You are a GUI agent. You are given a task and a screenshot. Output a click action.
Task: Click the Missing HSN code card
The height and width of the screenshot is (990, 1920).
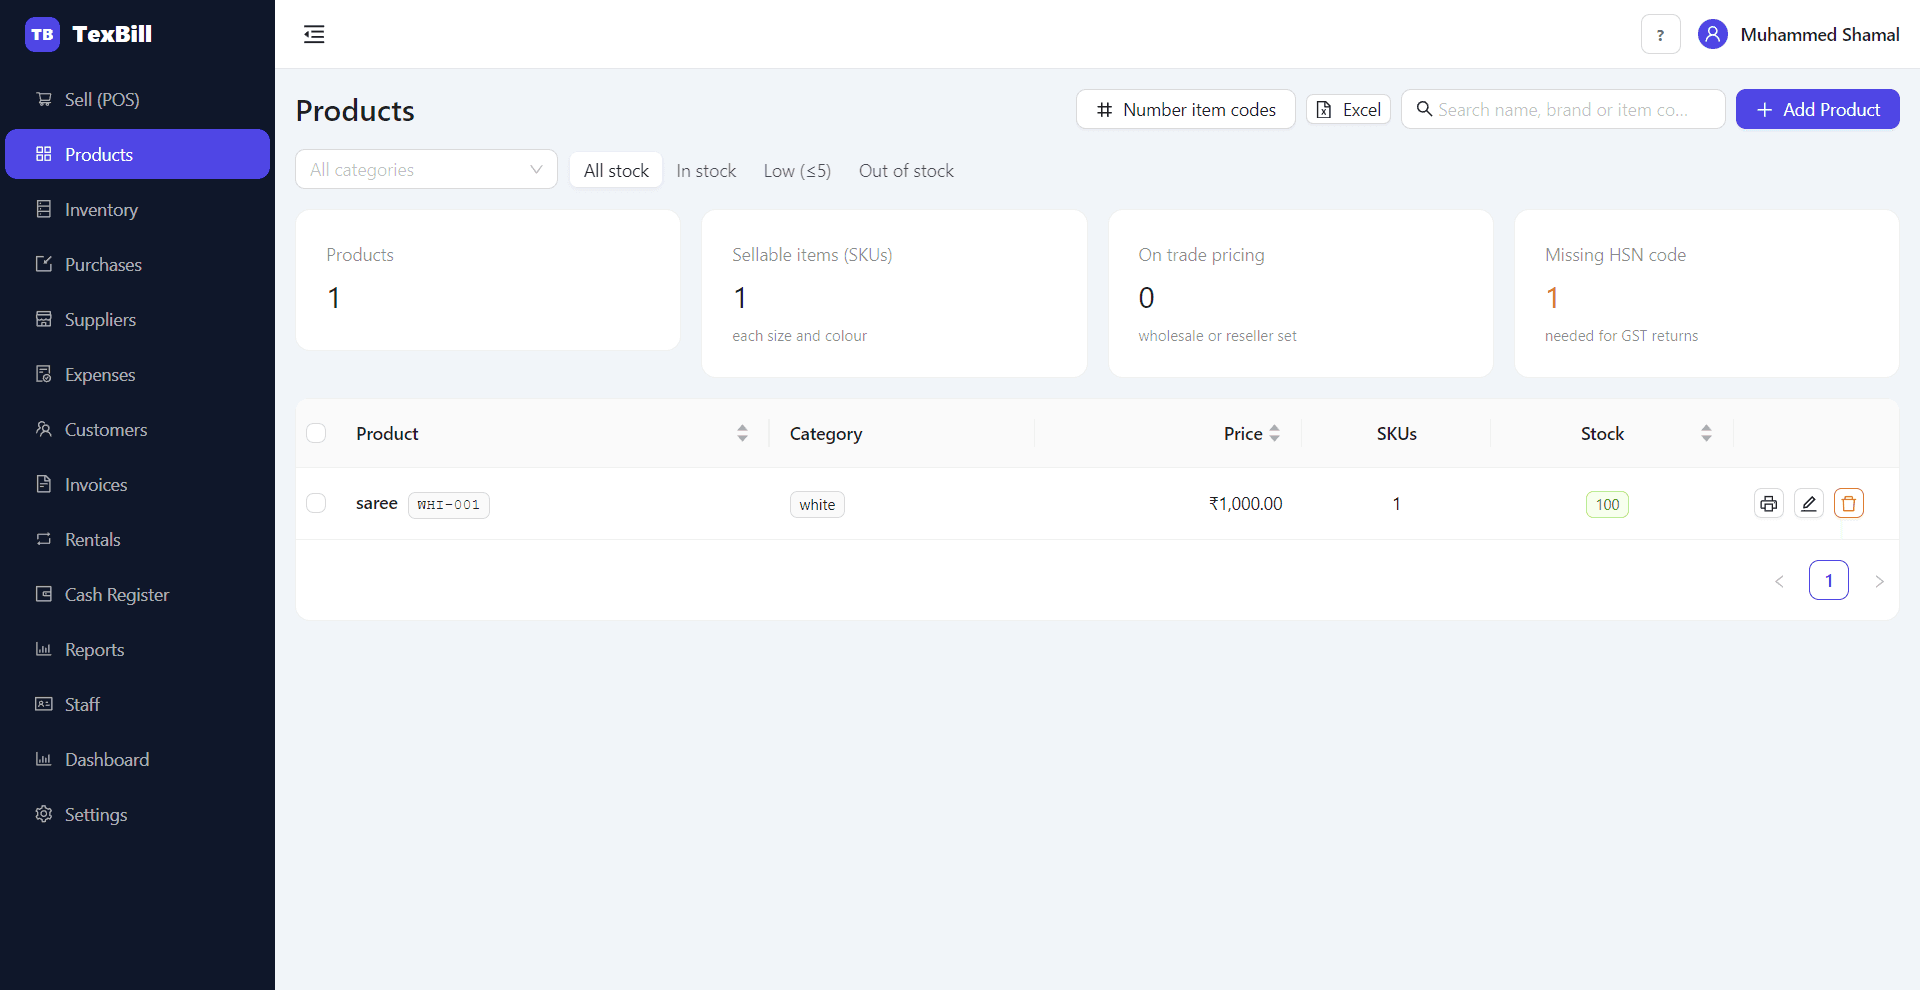coord(1706,293)
